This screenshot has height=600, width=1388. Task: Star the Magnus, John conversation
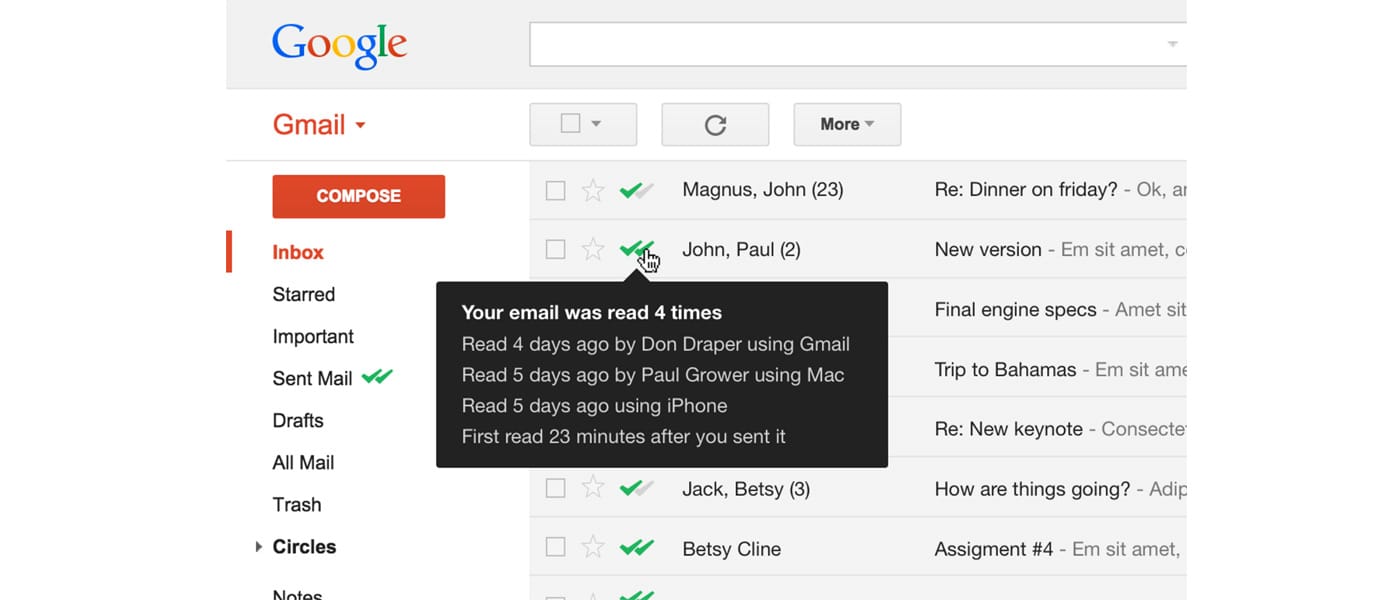pyautogui.click(x=593, y=190)
